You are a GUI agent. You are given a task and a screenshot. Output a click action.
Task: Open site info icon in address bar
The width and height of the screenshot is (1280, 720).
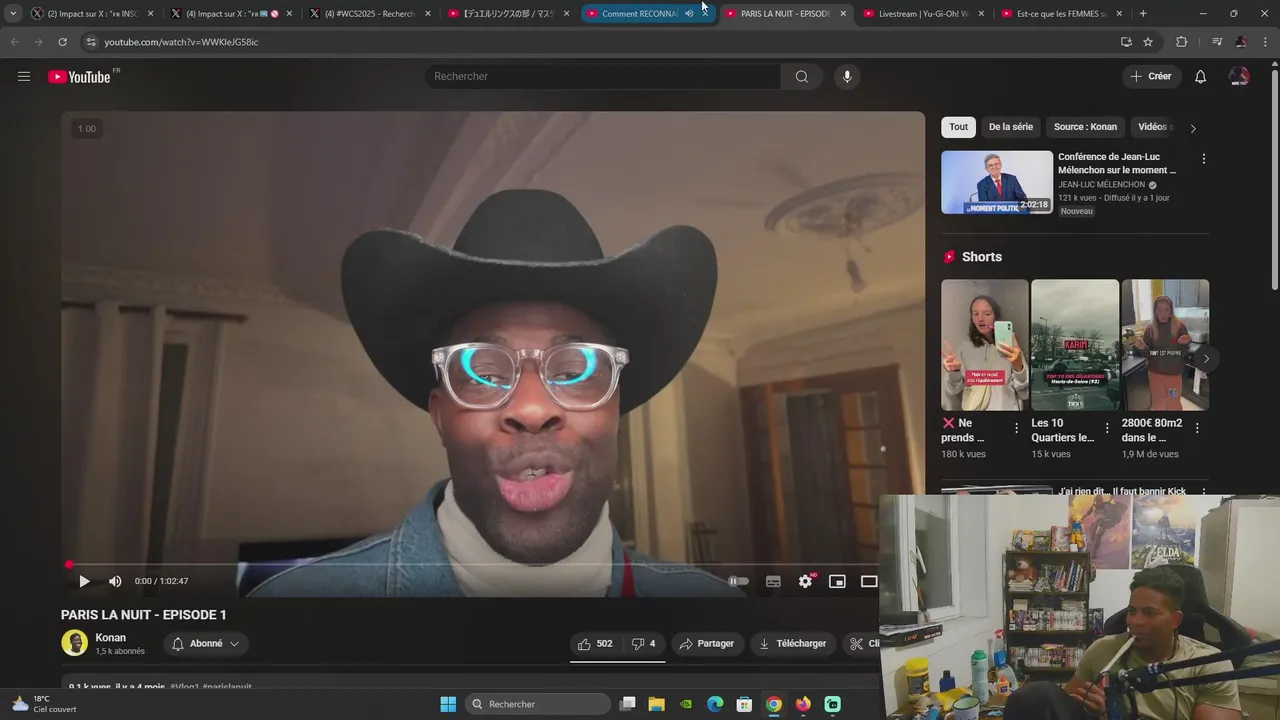(x=91, y=42)
